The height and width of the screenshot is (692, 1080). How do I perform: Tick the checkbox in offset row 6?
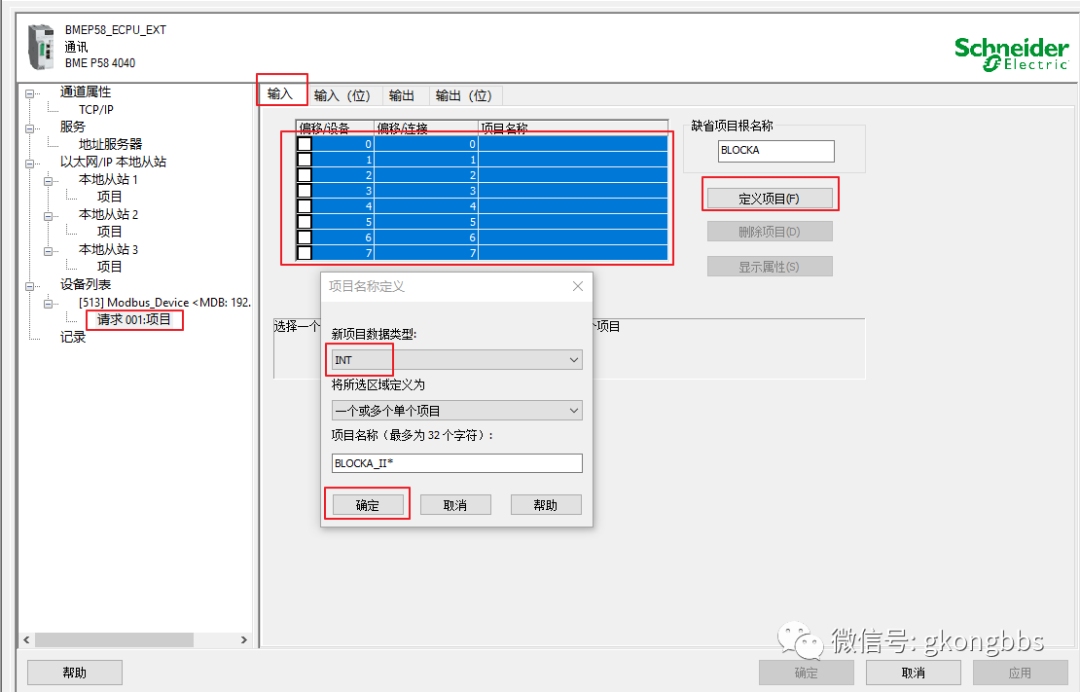304,238
